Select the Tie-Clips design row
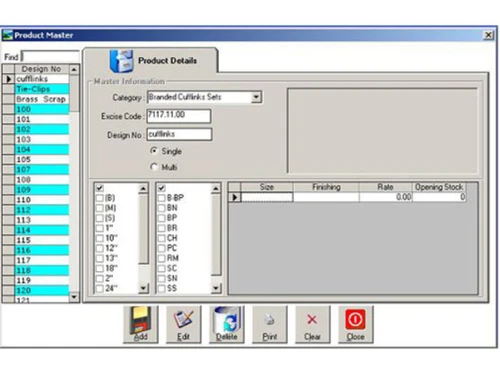 pos(42,89)
